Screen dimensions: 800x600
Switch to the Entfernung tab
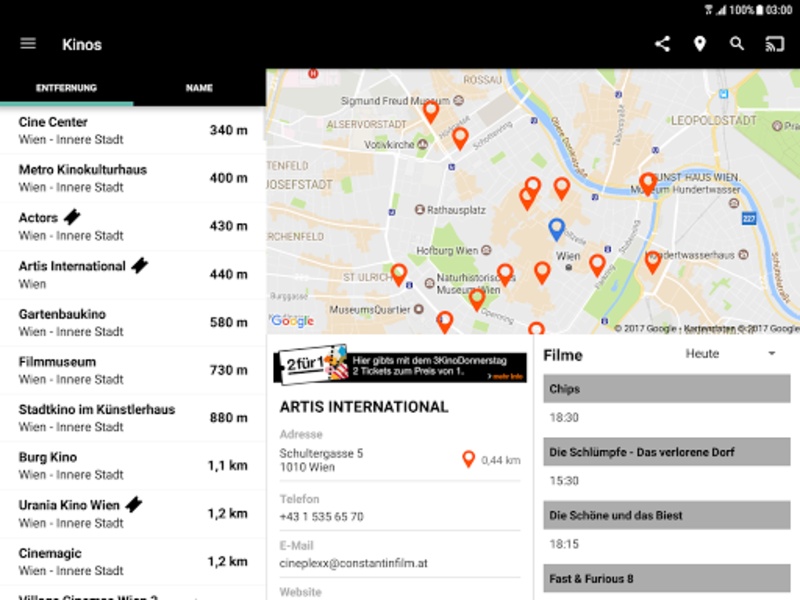point(66,88)
